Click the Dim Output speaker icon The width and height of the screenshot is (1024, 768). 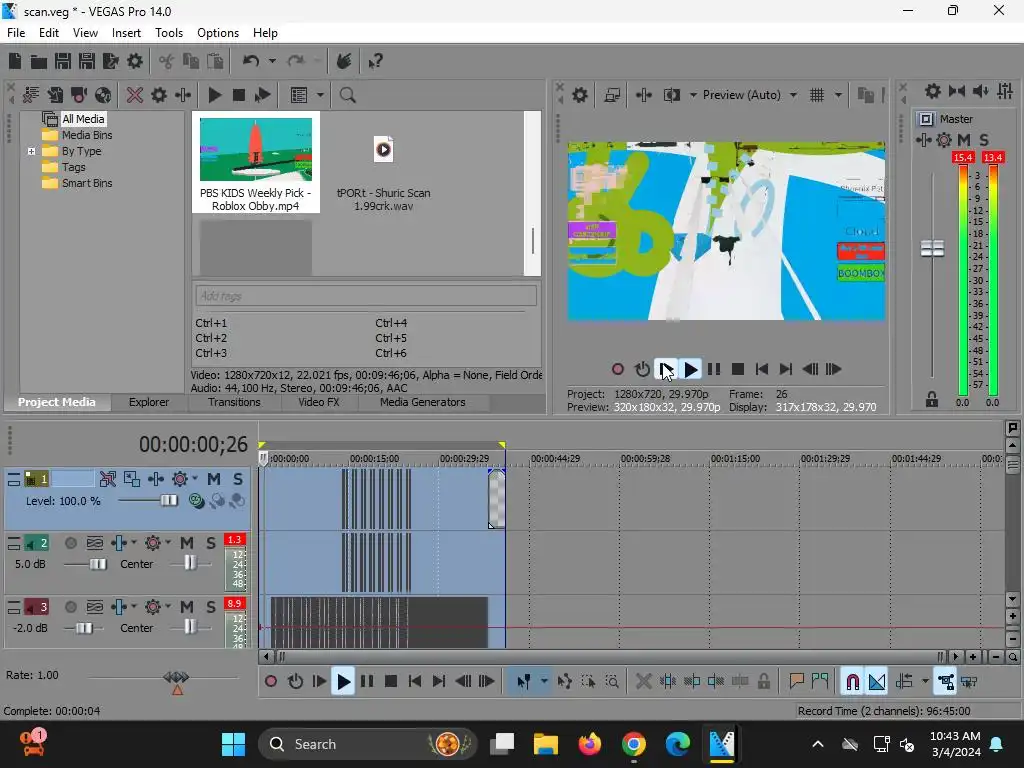(980, 91)
